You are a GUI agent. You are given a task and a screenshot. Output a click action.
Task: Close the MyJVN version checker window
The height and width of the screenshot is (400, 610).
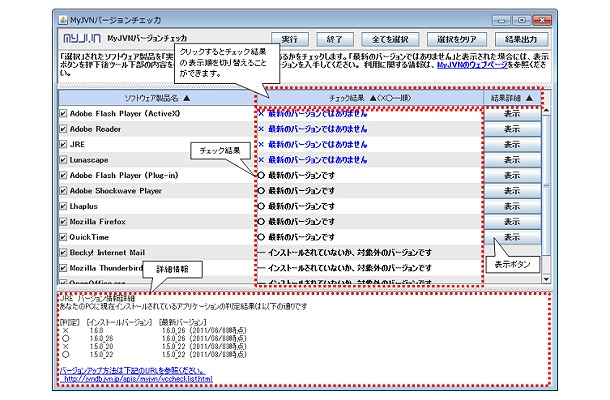(x=542, y=20)
